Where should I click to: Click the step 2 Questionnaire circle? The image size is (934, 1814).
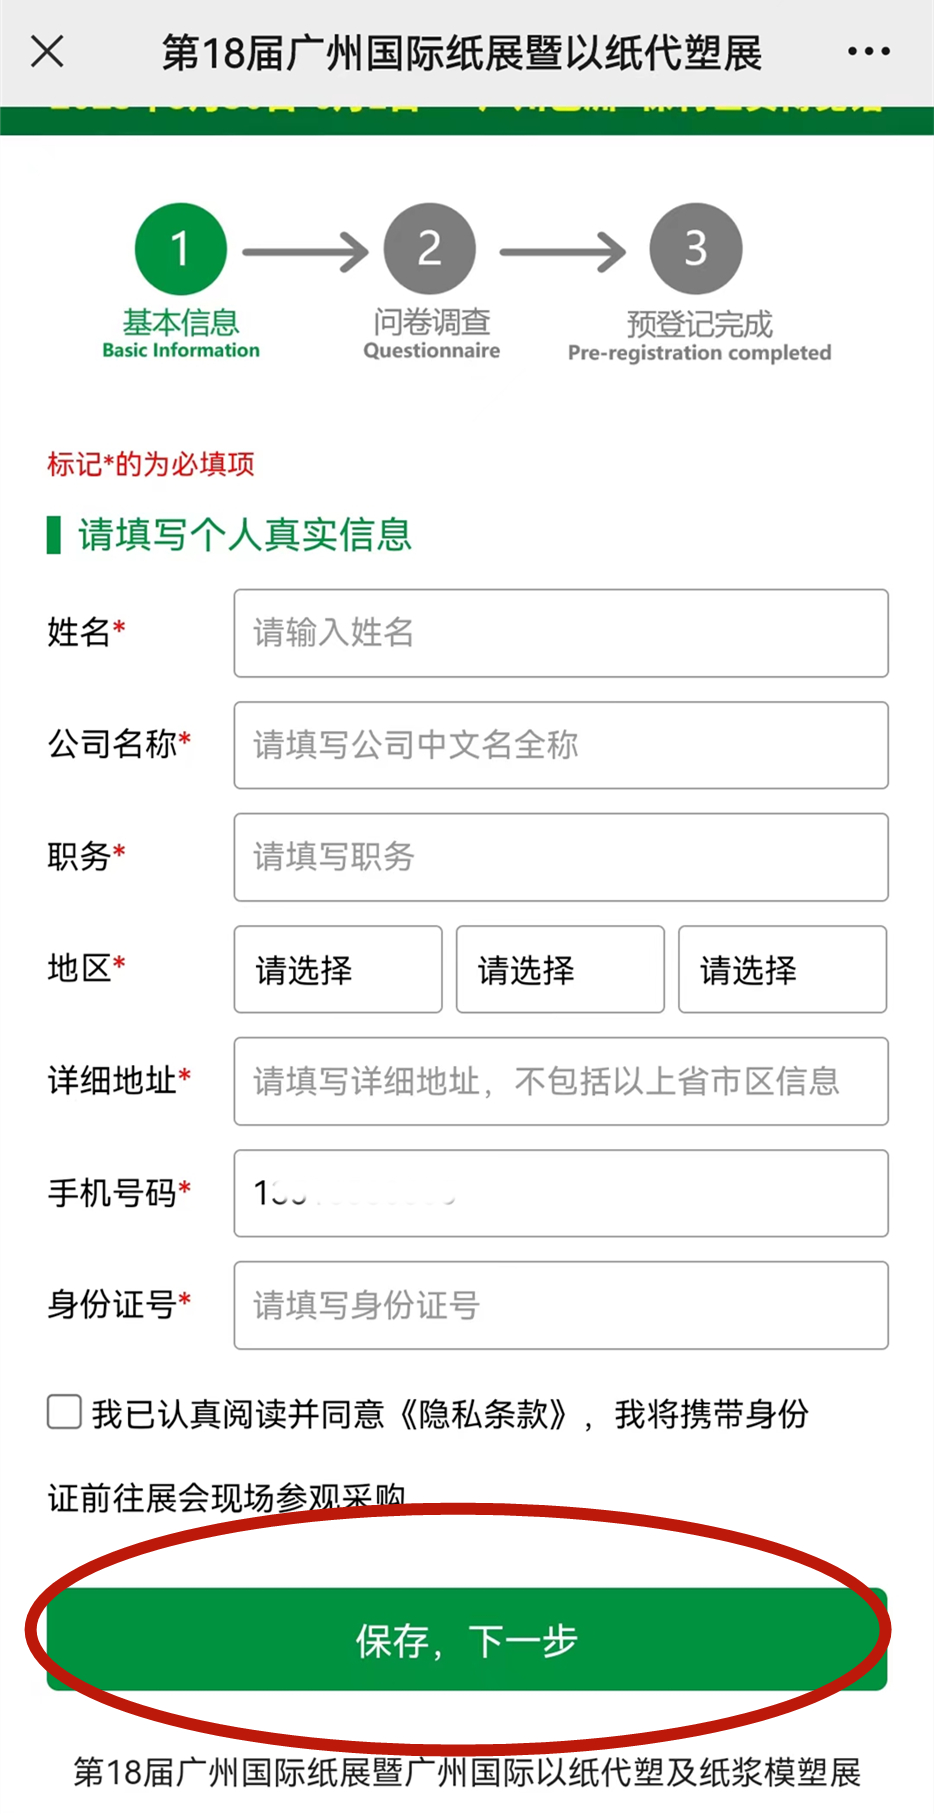pyautogui.click(x=430, y=249)
